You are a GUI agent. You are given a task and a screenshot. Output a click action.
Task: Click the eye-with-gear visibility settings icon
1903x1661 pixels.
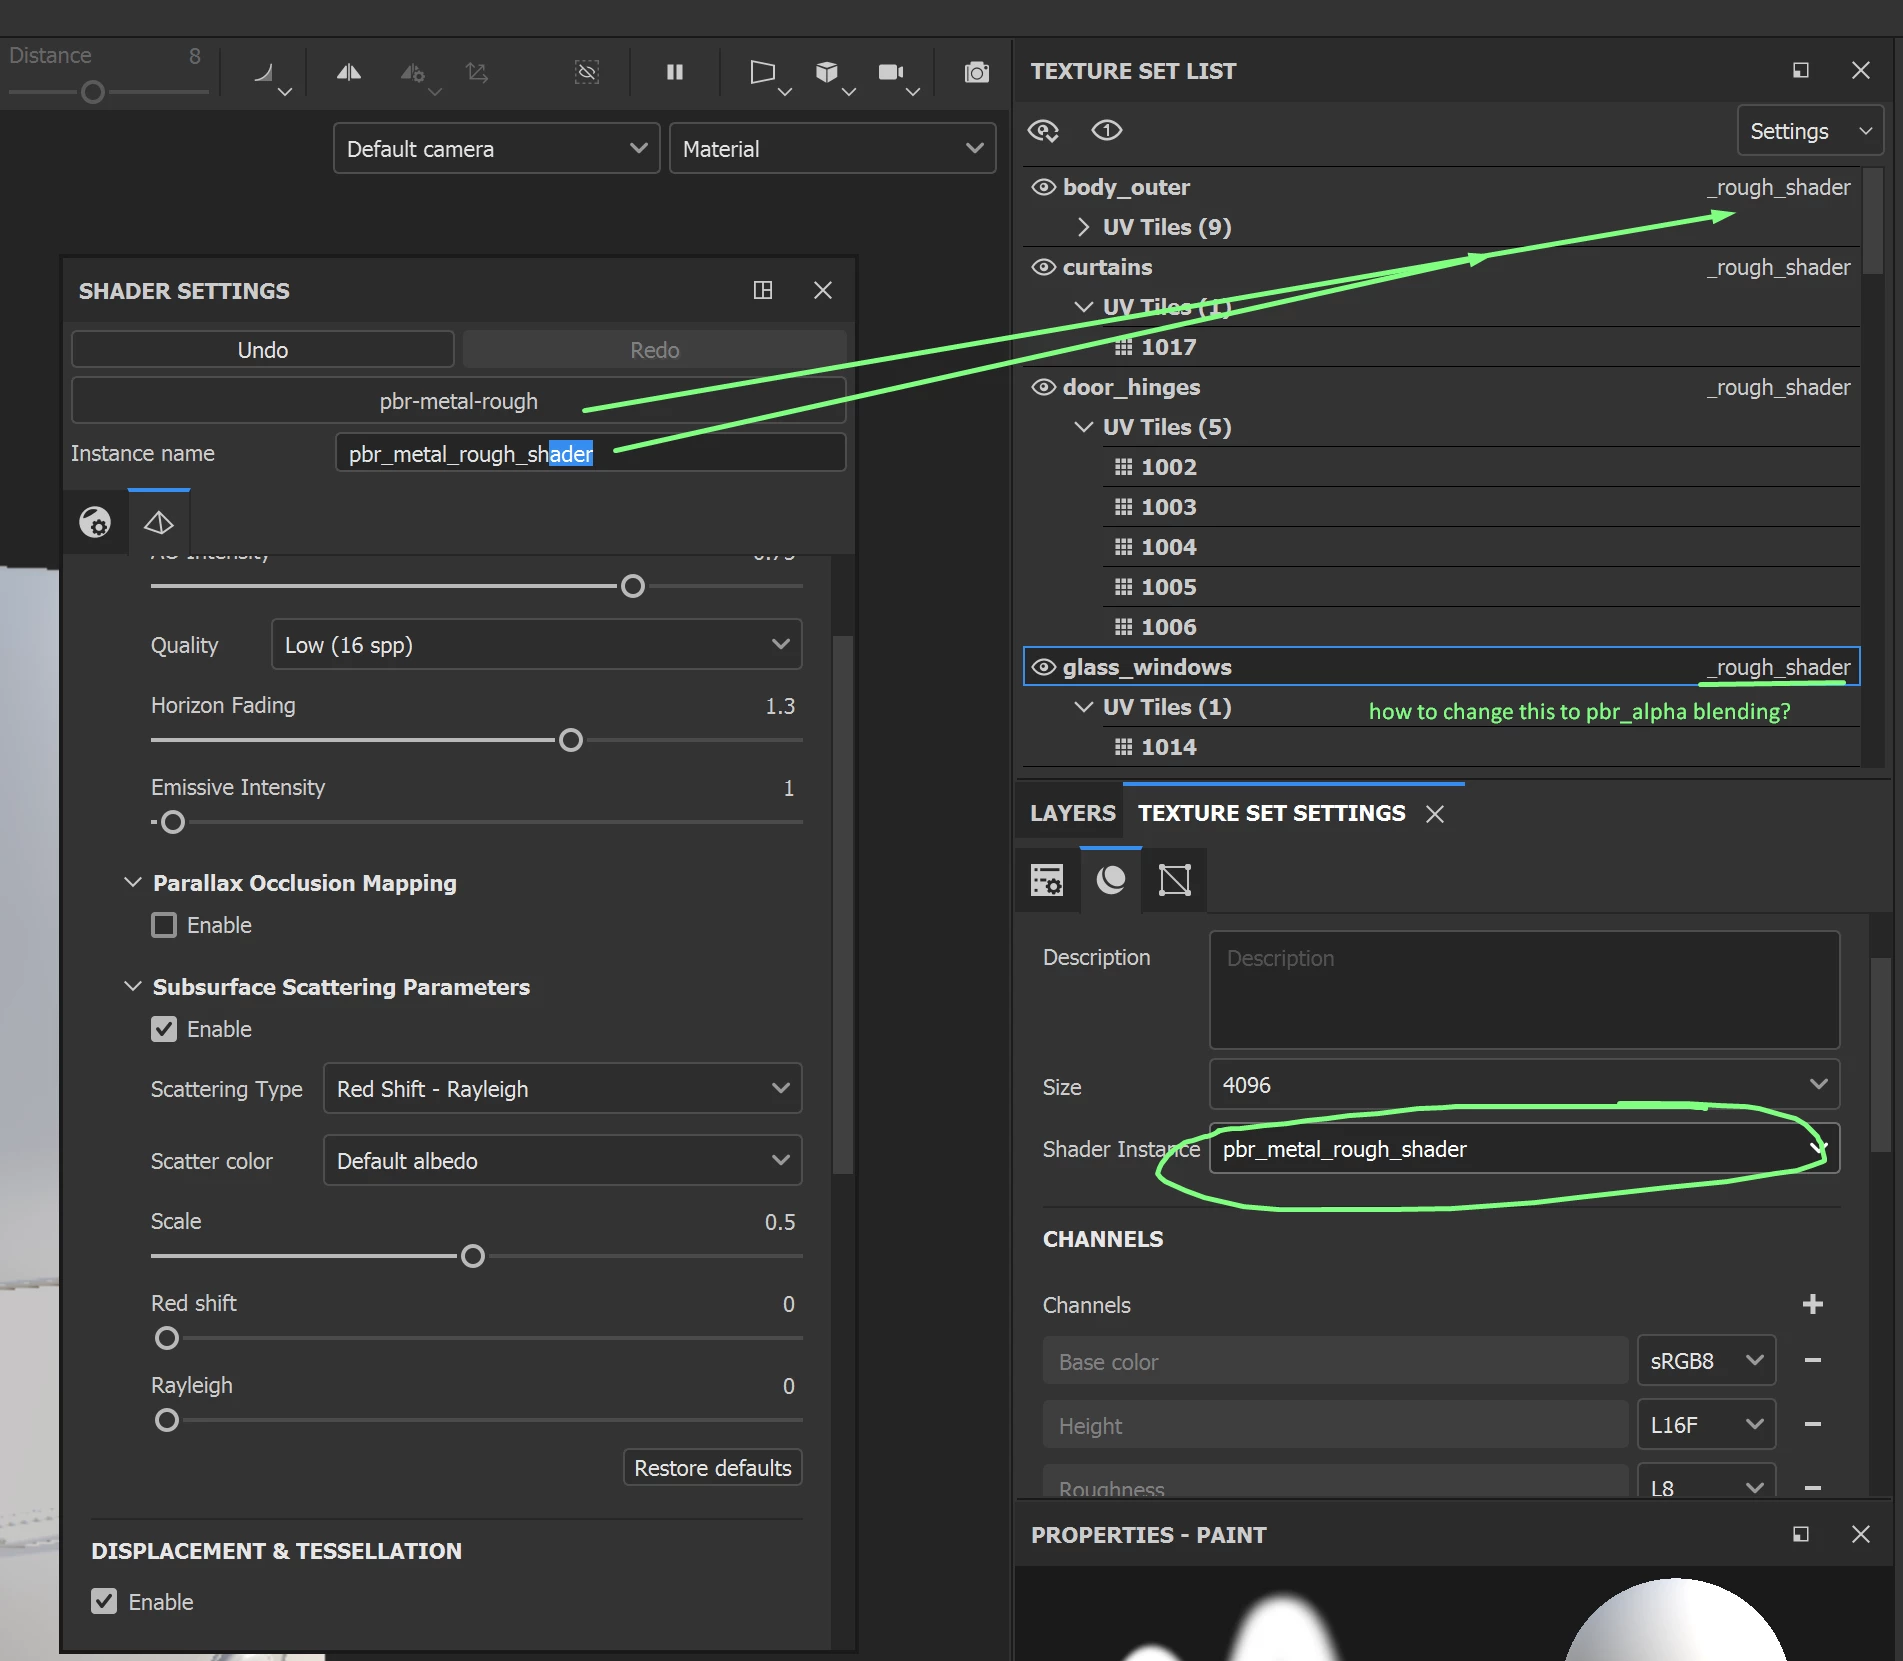[x=1043, y=130]
